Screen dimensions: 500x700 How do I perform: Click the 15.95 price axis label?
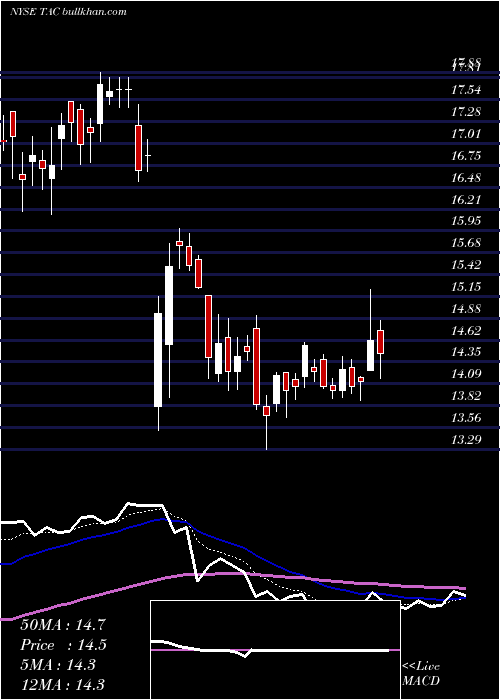[466, 221]
